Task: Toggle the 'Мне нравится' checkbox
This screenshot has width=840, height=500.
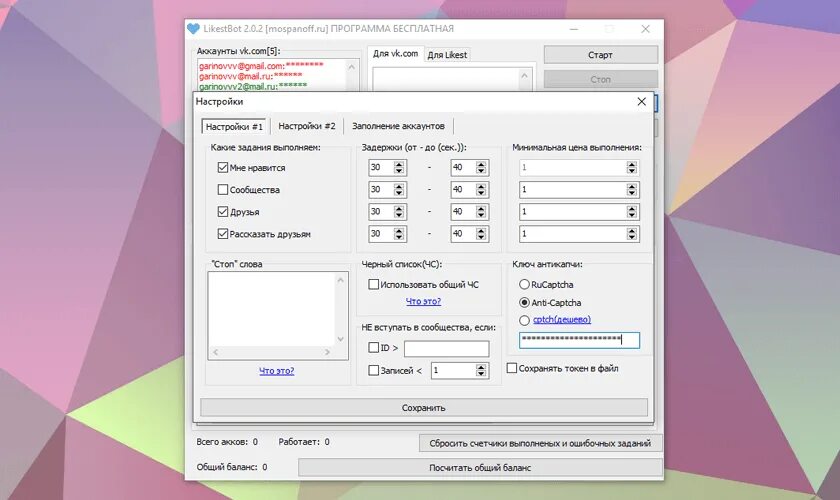Action: [223, 168]
